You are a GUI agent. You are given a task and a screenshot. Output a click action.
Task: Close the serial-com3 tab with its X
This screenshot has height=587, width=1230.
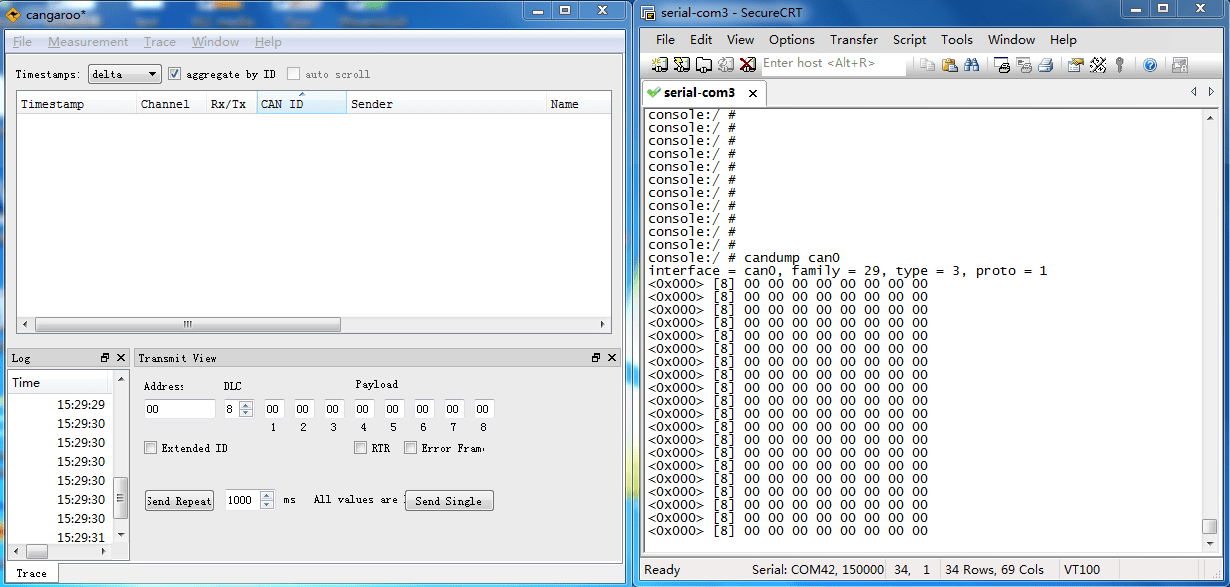click(753, 93)
